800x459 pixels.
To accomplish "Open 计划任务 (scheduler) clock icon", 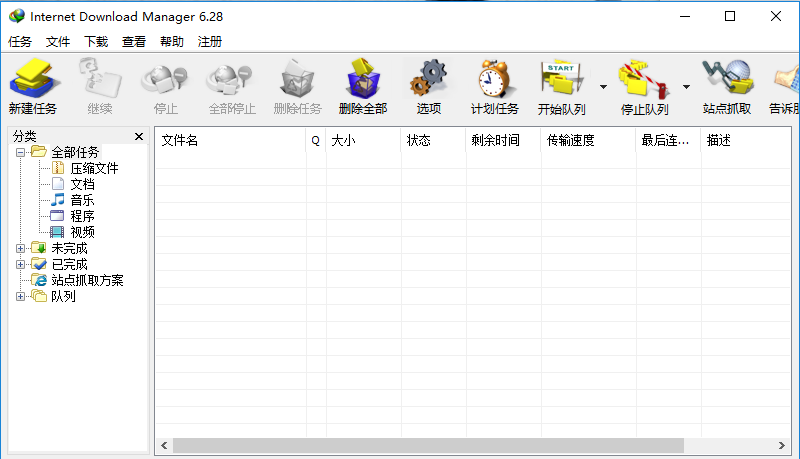I will click(x=494, y=86).
